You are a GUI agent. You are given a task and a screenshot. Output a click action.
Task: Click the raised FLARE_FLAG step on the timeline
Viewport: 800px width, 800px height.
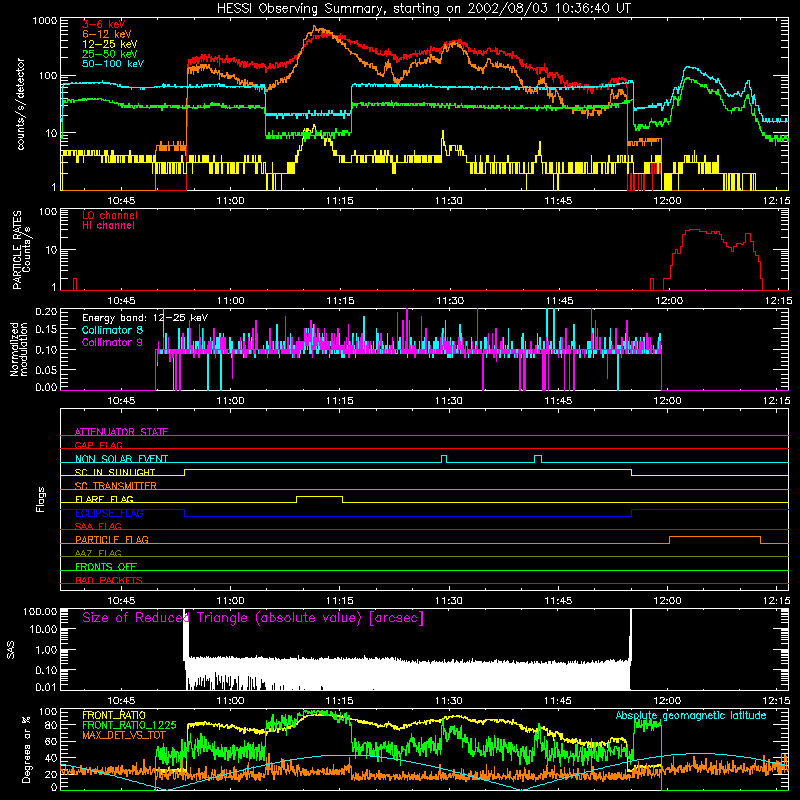[319, 496]
